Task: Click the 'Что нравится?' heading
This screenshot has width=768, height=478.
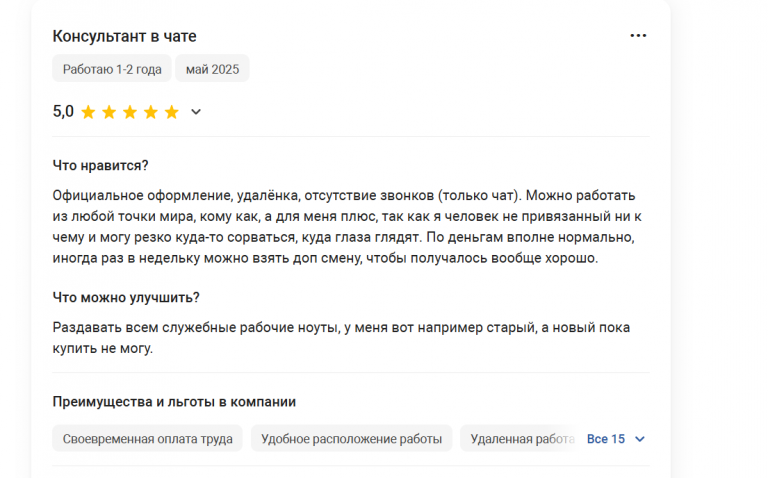Action: pyautogui.click(x=100, y=166)
